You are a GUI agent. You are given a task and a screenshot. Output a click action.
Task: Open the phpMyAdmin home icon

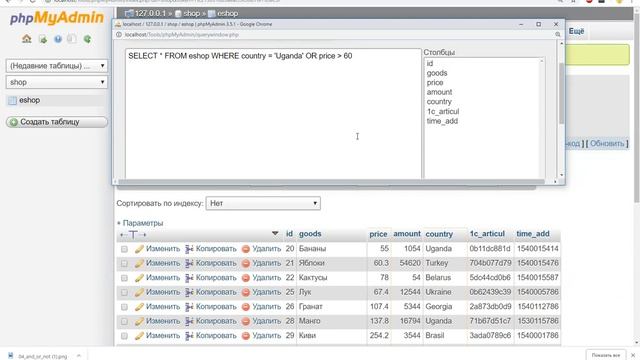(27, 39)
